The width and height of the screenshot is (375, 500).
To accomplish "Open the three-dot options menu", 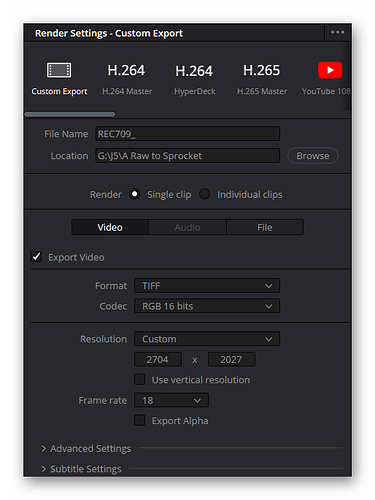I will (337, 32).
